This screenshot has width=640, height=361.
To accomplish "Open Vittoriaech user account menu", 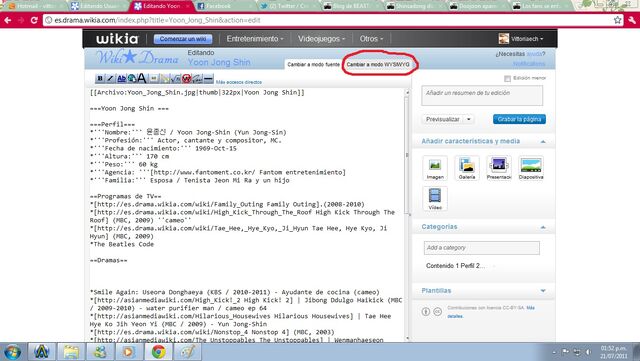I will [x=521, y=39].
